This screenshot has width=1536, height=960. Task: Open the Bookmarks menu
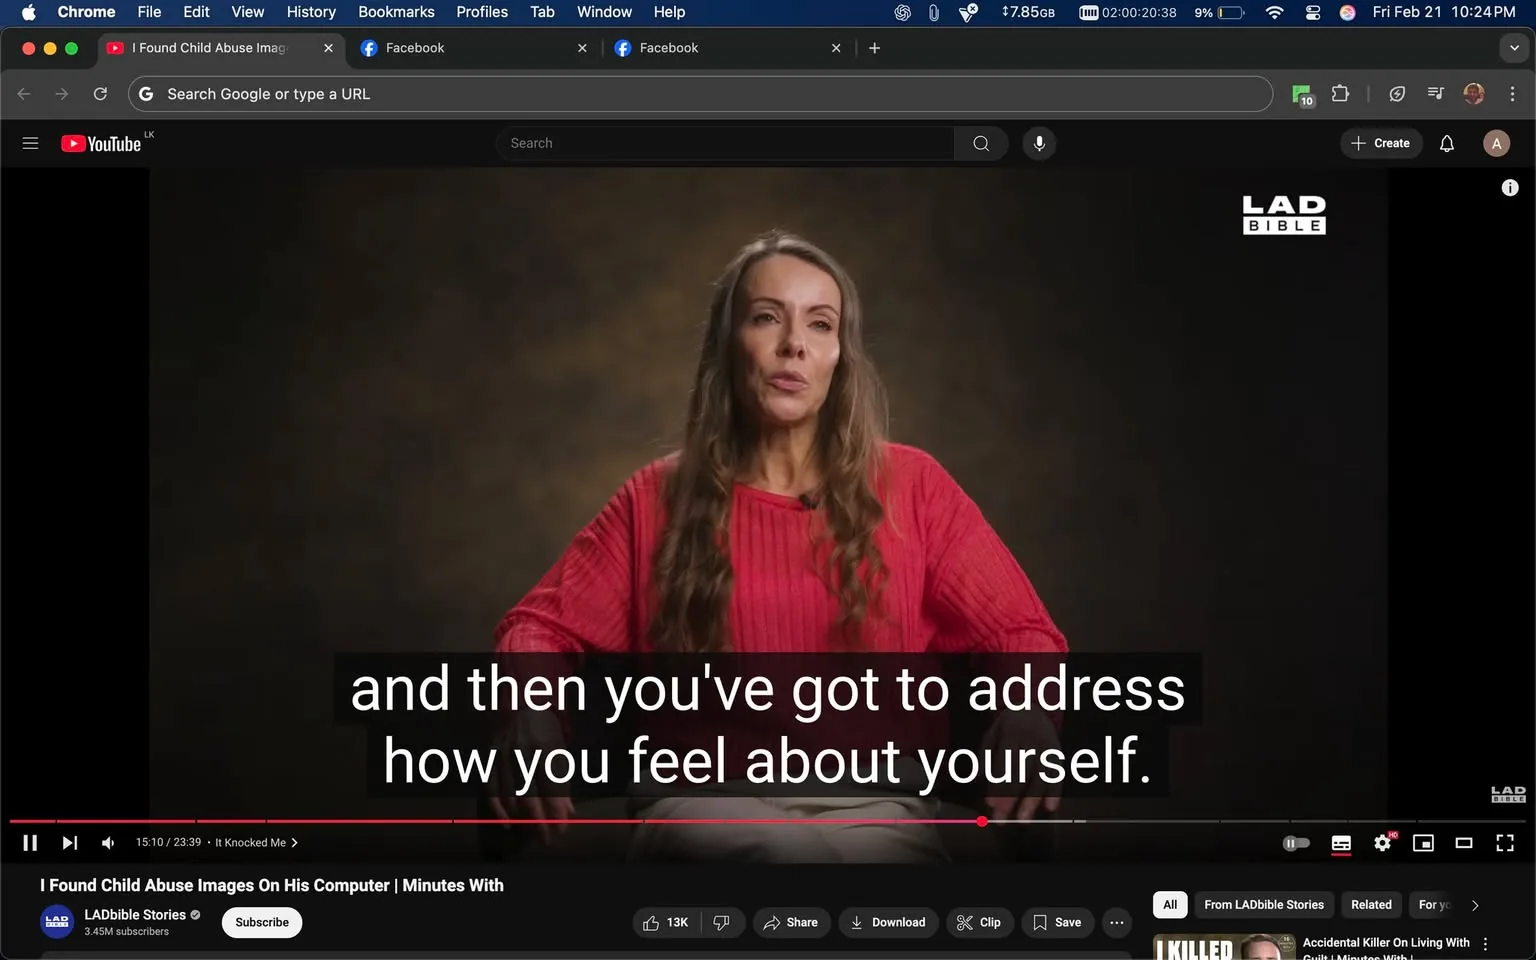pyautogui.click(x=396, y=12)
